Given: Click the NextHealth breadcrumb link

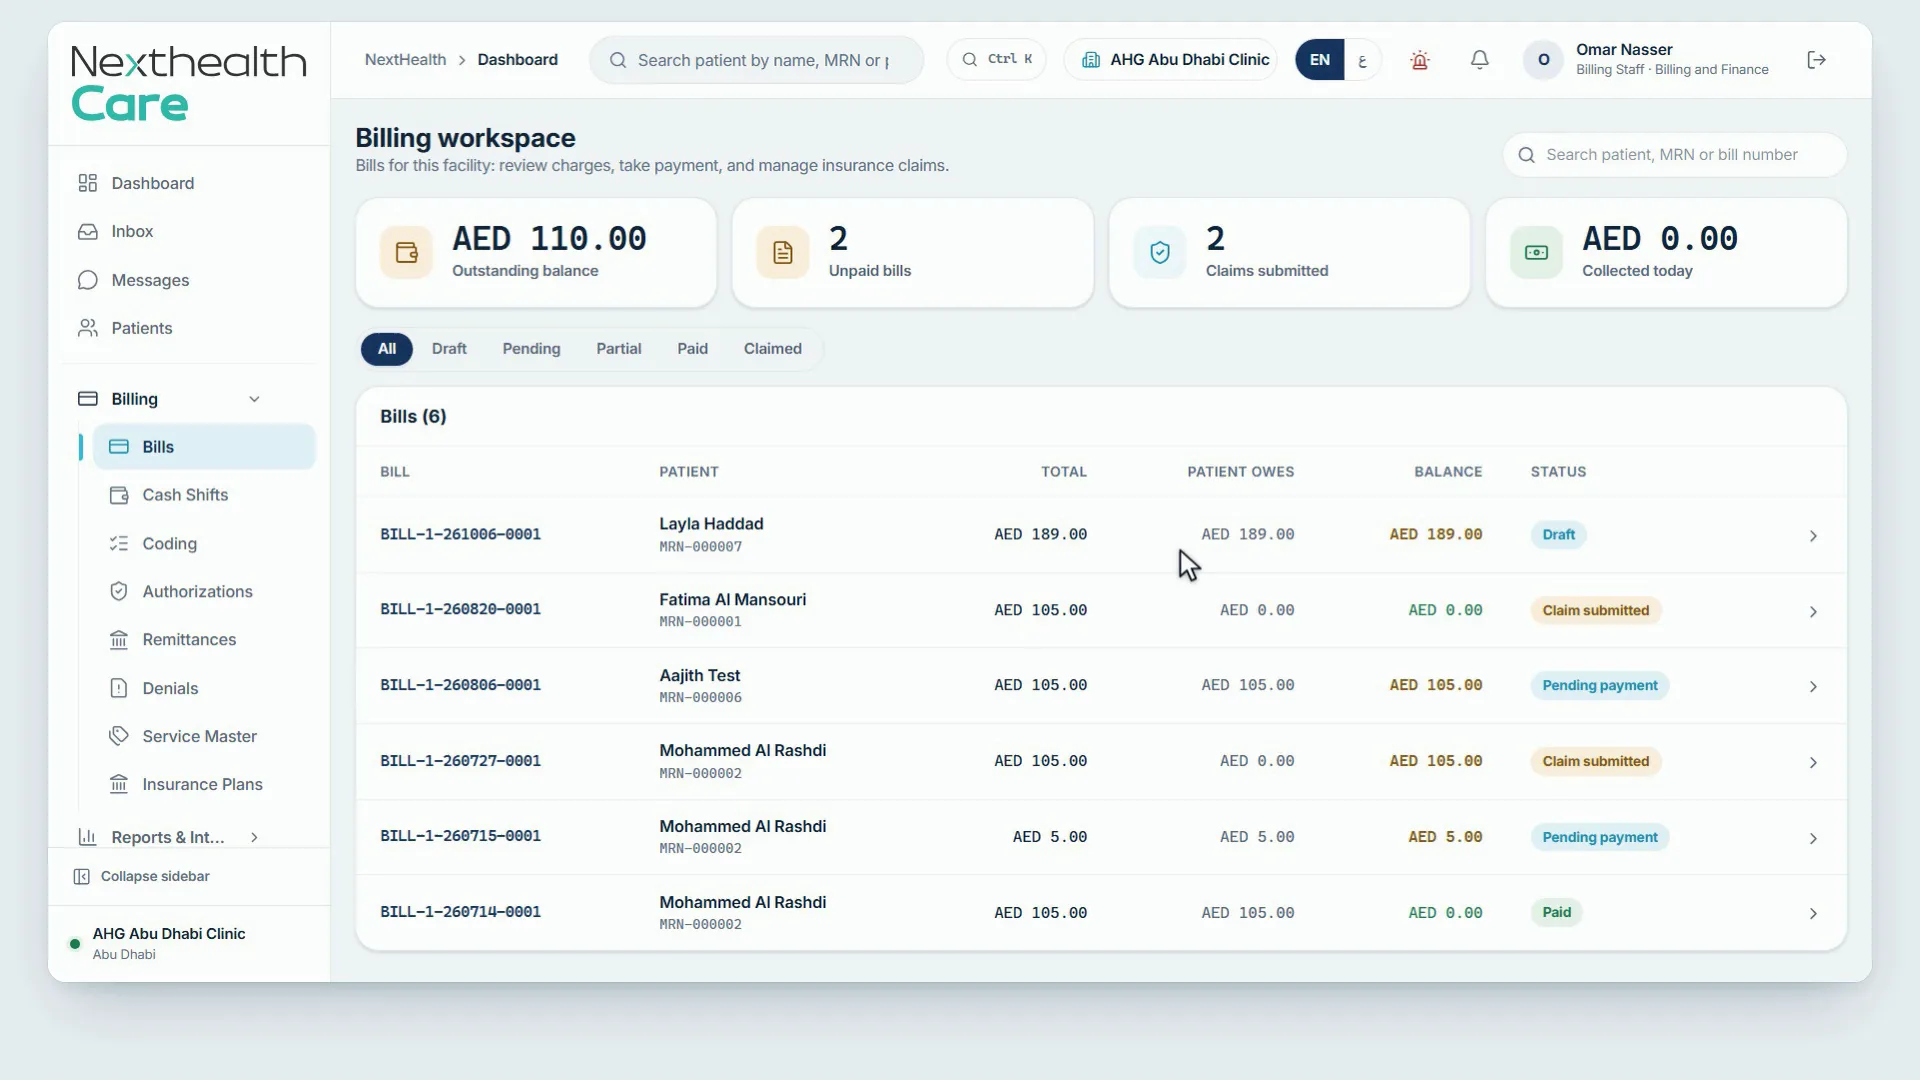Looking at the screenshot, I should click(405, 60).
